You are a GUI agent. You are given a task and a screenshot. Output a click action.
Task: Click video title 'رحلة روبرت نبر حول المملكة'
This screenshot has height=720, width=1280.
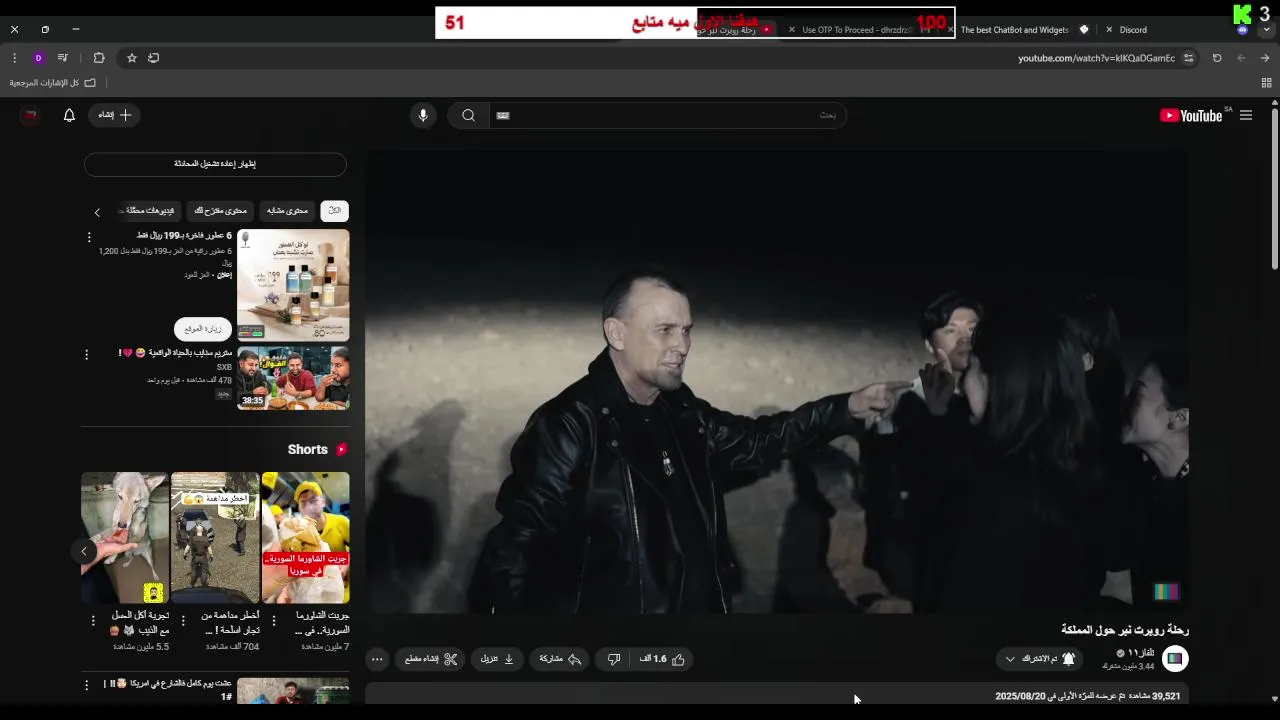tap(1125, 630)
